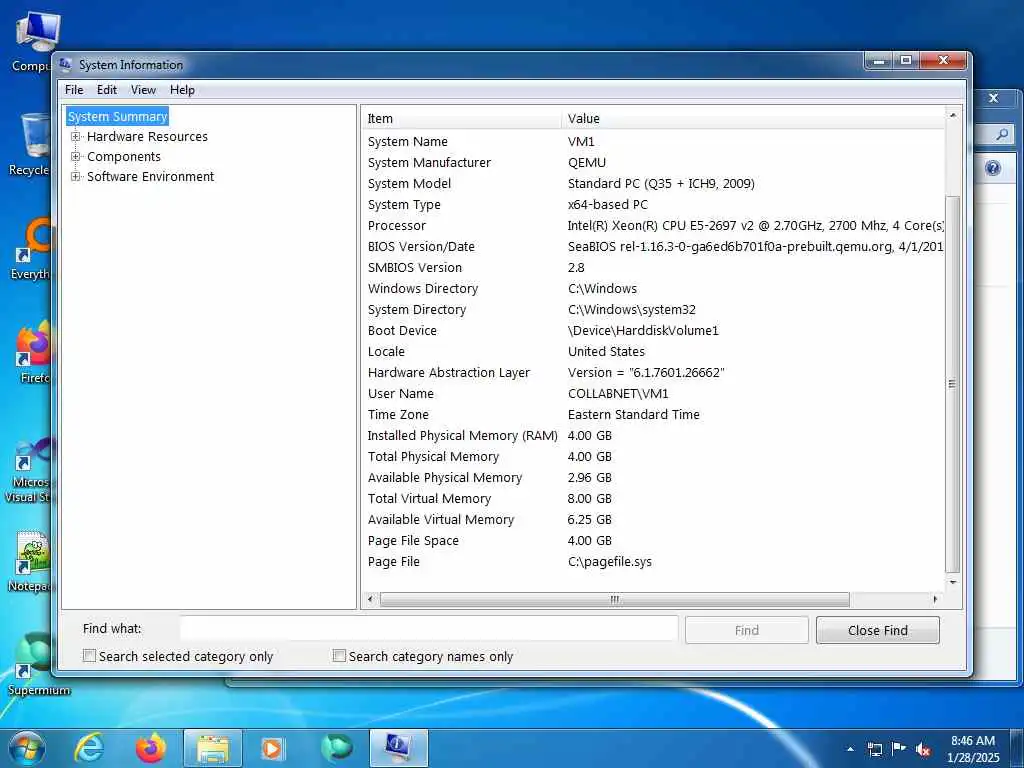
Task: Click the System Information title bar icon
Action: (65, 64)
